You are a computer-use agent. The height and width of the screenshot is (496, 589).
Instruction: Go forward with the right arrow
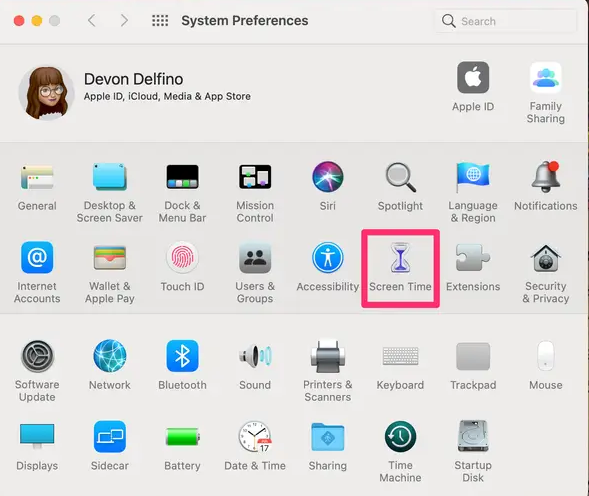coord(124,20)
